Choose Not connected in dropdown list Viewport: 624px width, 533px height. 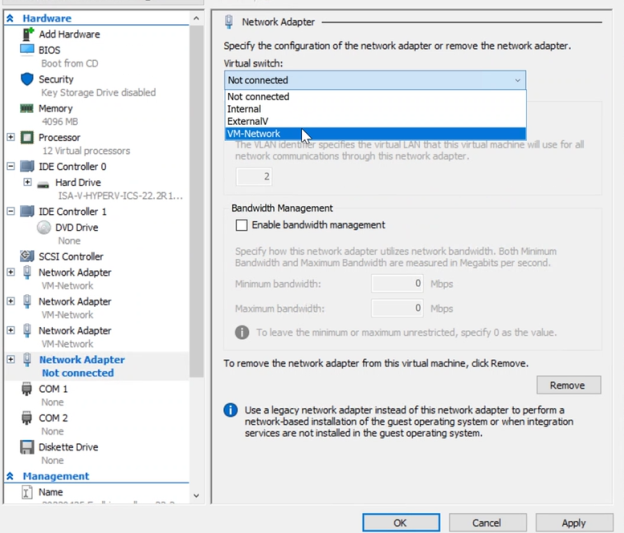pos(375,96)
